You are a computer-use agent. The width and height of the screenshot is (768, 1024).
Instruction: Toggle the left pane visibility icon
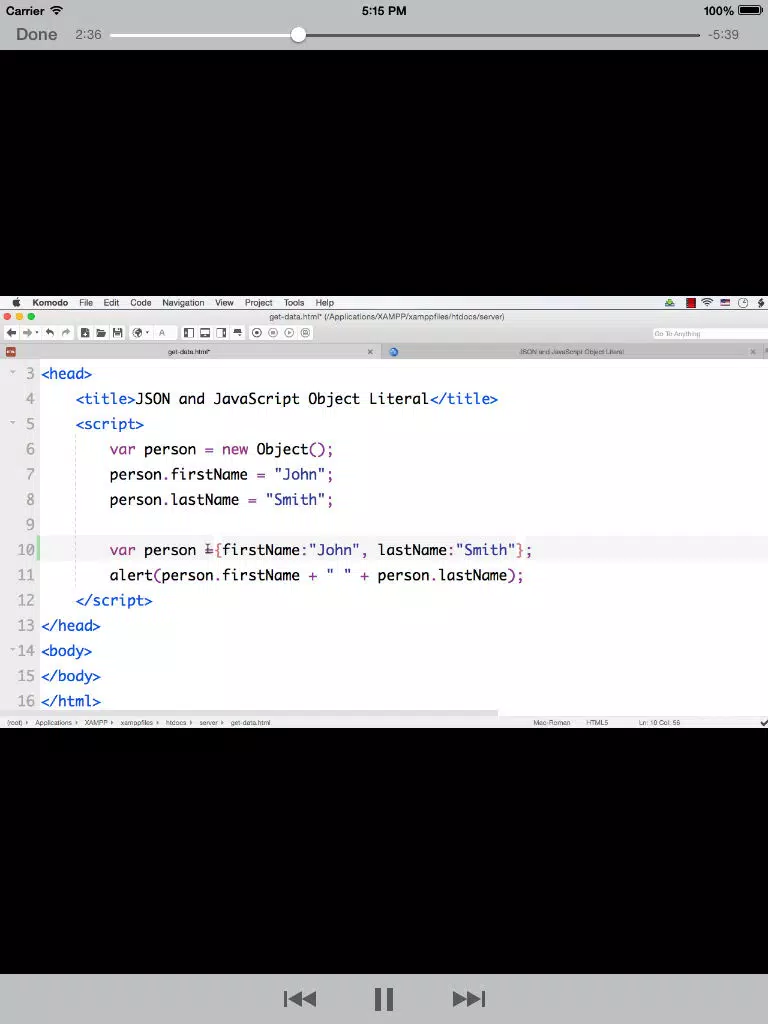tap(189, 332)
